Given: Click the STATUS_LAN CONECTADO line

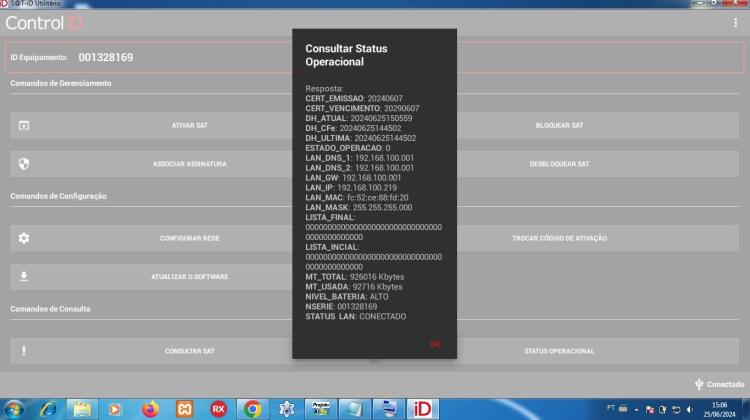Looking at the screenshot, I should [x=356, y=317].
